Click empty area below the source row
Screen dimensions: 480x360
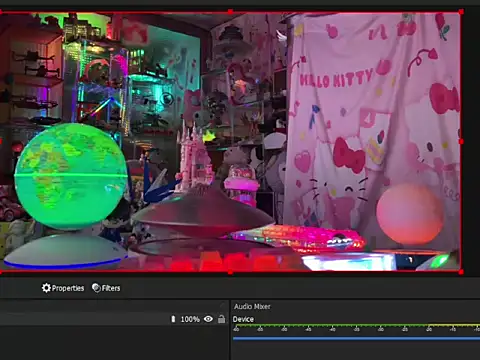(x=114, y=343)
